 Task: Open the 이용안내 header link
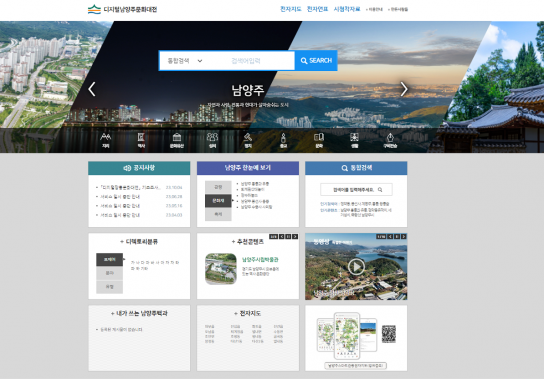(374, 10)
